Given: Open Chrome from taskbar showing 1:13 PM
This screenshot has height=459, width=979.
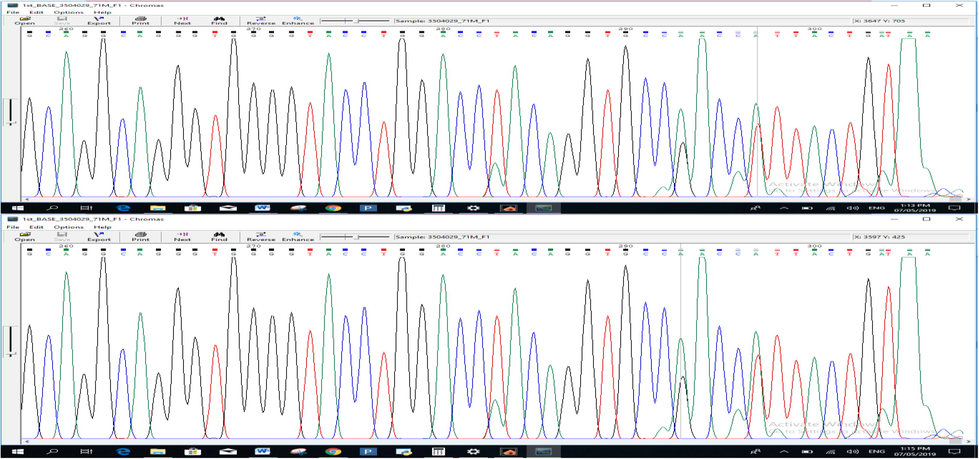Looking at the screenshot, I should coord(333,207).
